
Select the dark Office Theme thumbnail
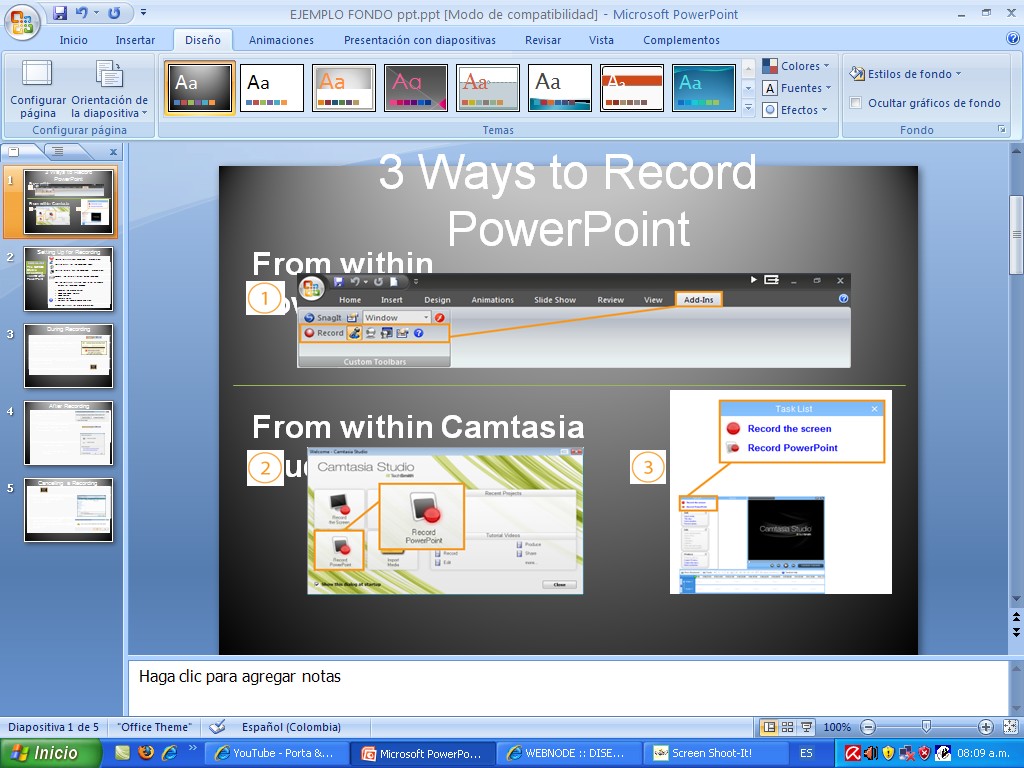point(200,88)
